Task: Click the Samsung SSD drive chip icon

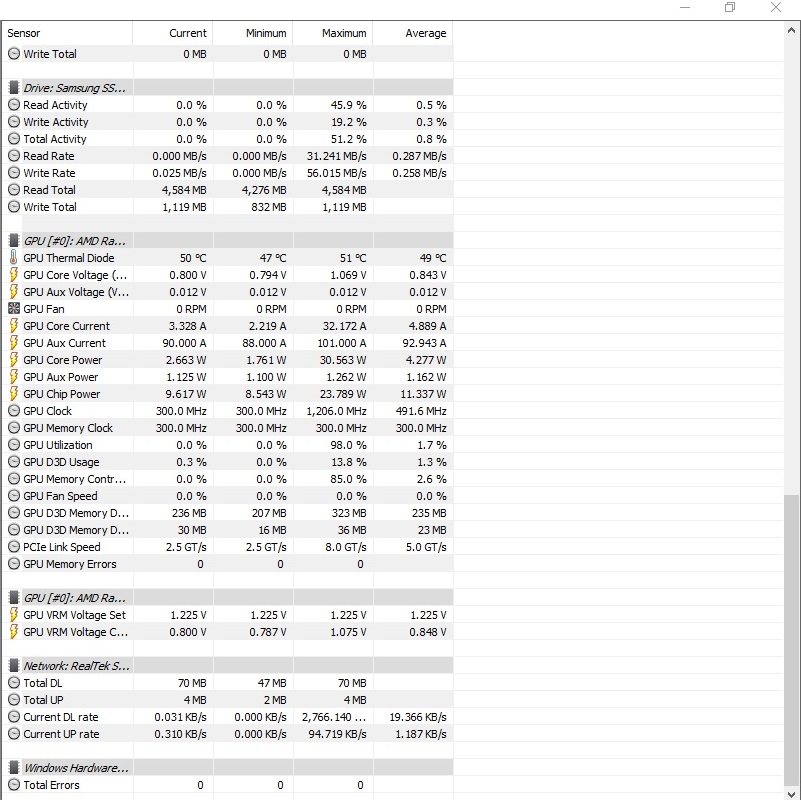Action: [x=14, y=87]
